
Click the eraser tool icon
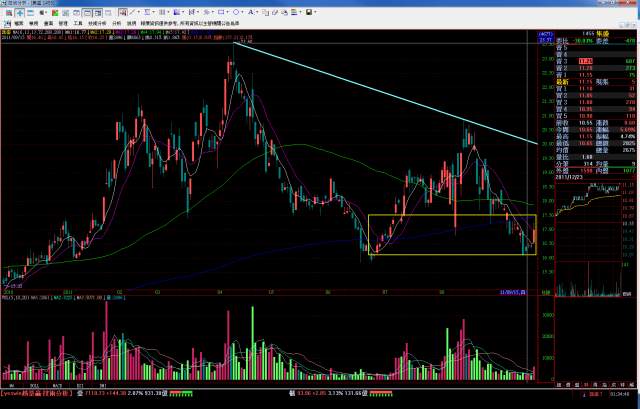[x=275, y=13]
